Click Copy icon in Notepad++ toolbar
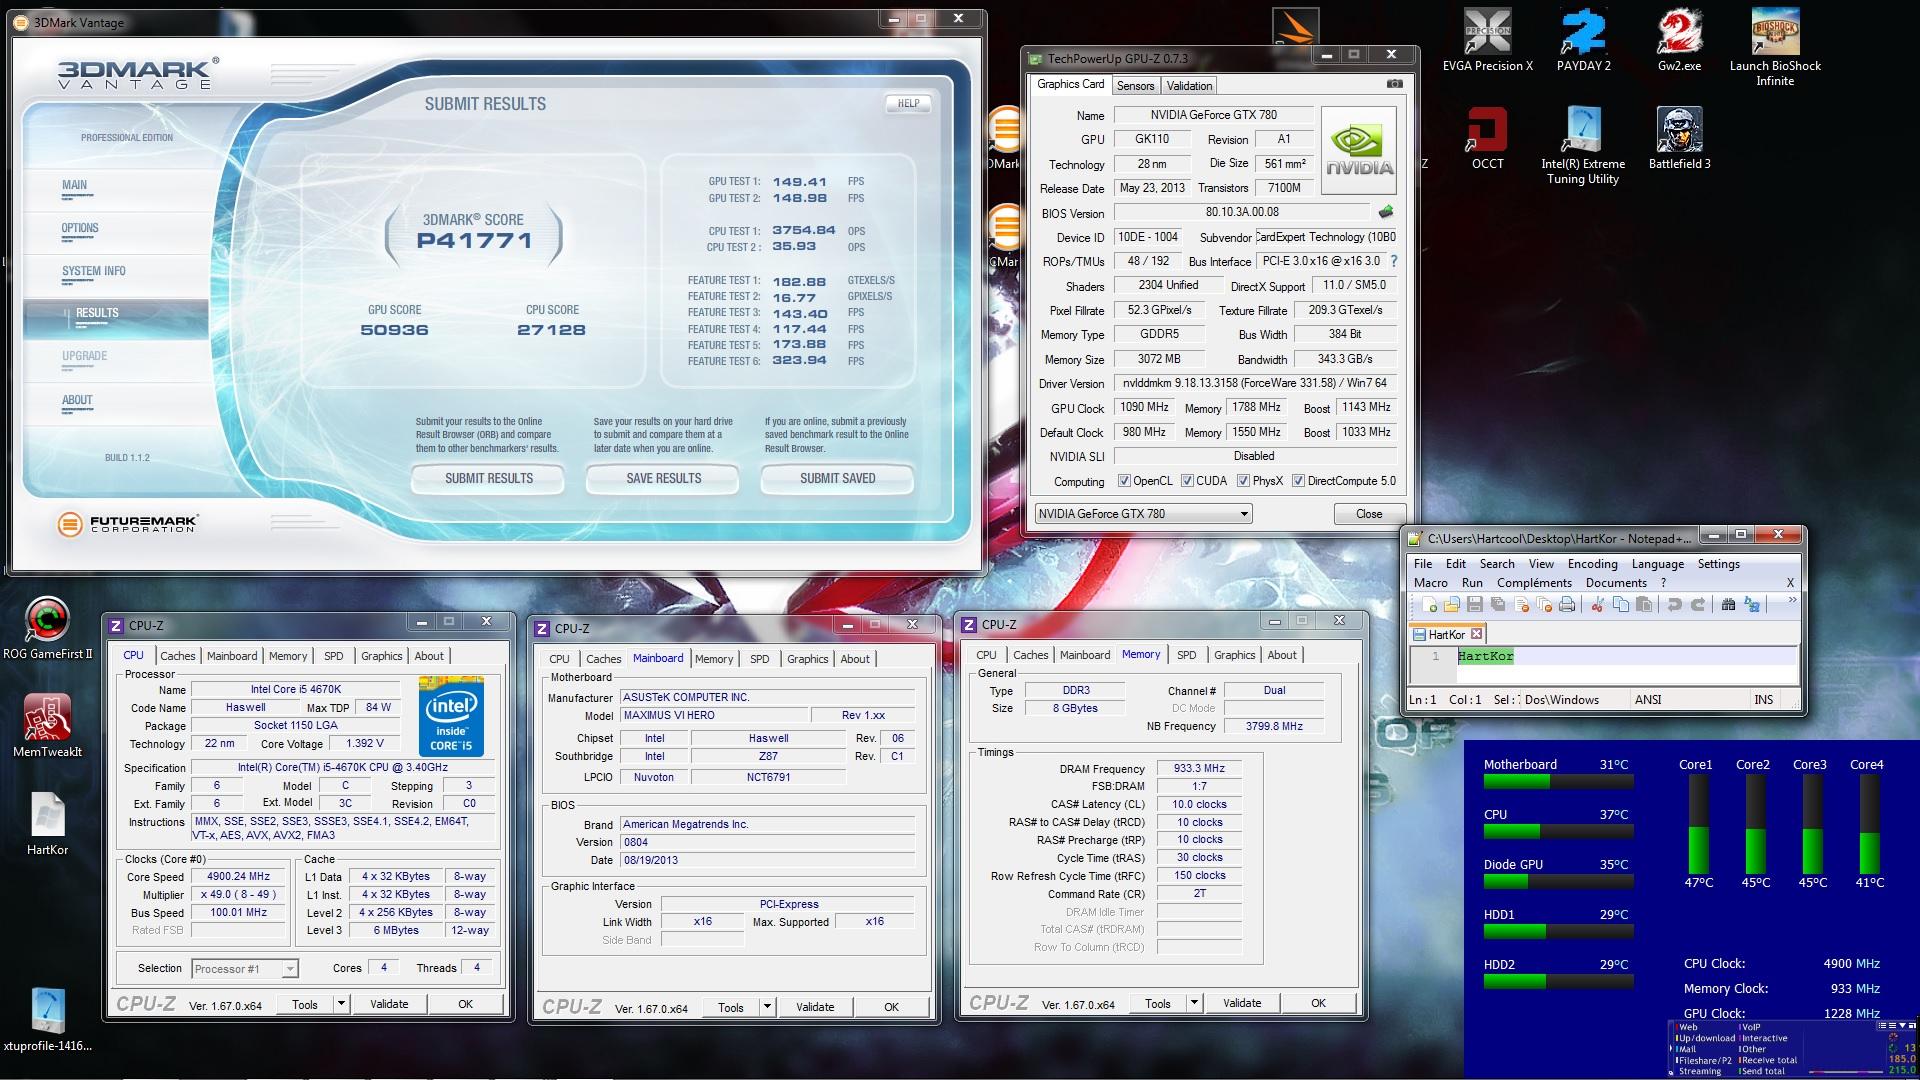This screenshot has width=1920, height=1080. point(1620,605)
